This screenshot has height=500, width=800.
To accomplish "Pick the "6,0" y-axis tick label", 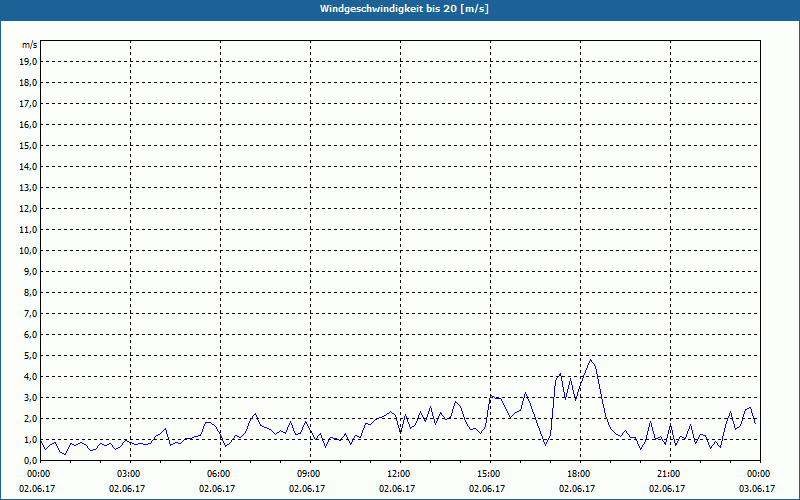I will click(30, 334).
